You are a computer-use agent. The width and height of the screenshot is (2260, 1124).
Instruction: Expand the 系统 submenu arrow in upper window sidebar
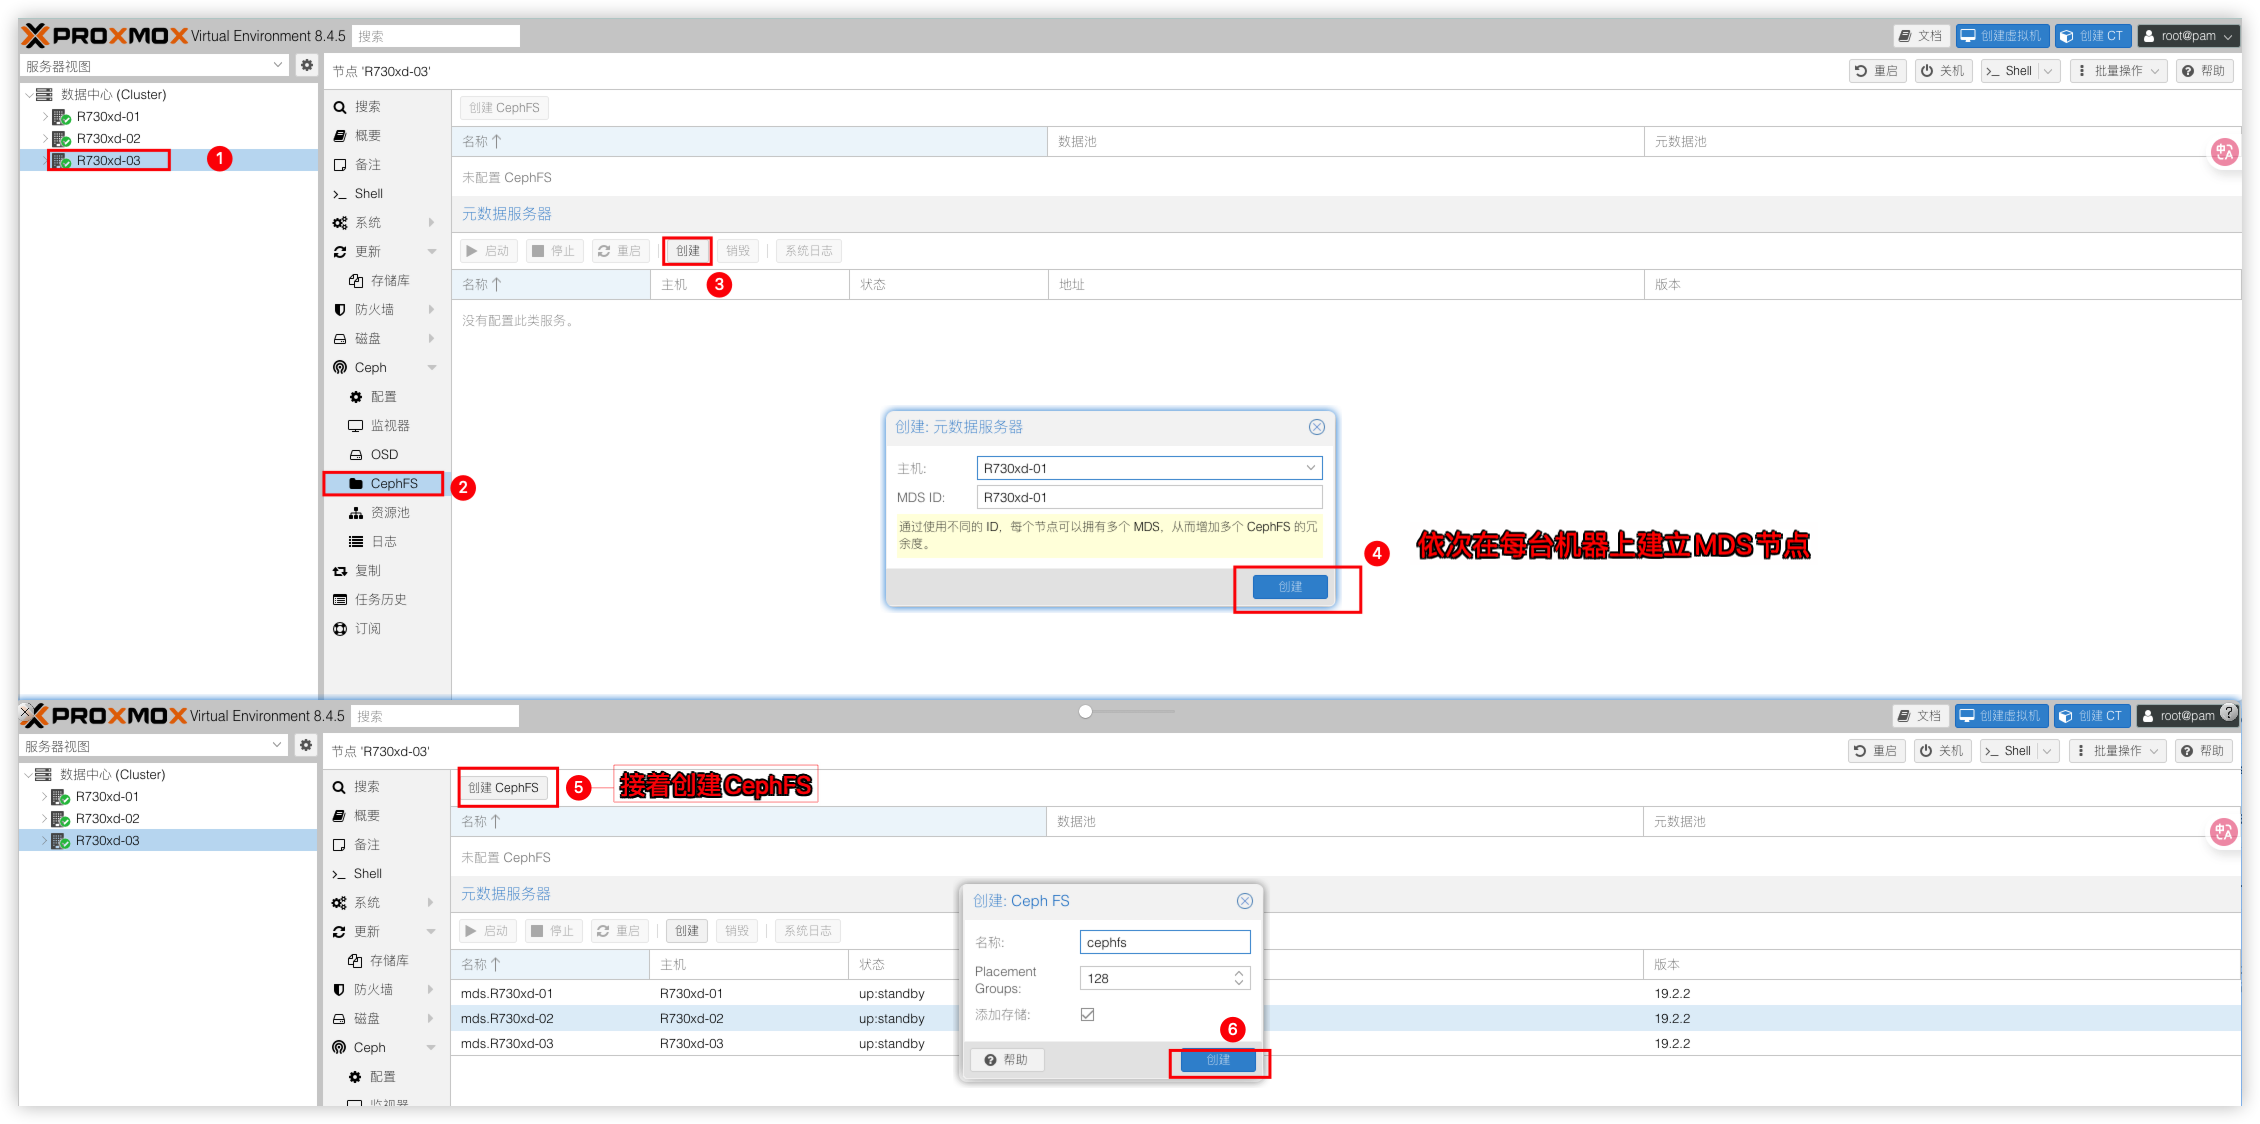[431, 223]
